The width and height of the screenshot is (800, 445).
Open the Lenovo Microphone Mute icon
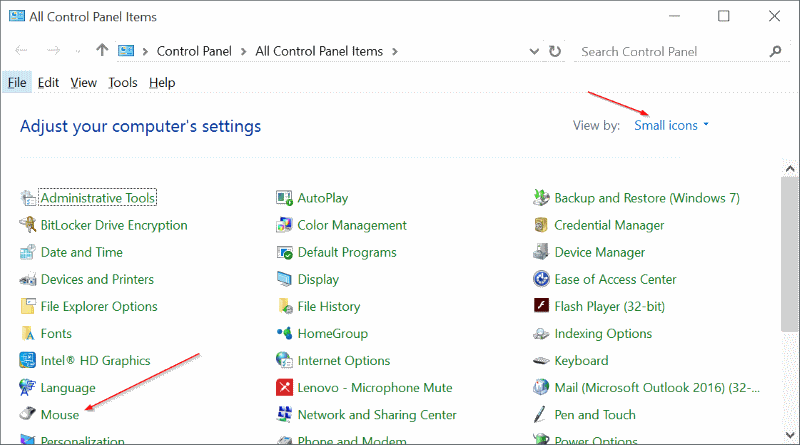tap(284, 387)
